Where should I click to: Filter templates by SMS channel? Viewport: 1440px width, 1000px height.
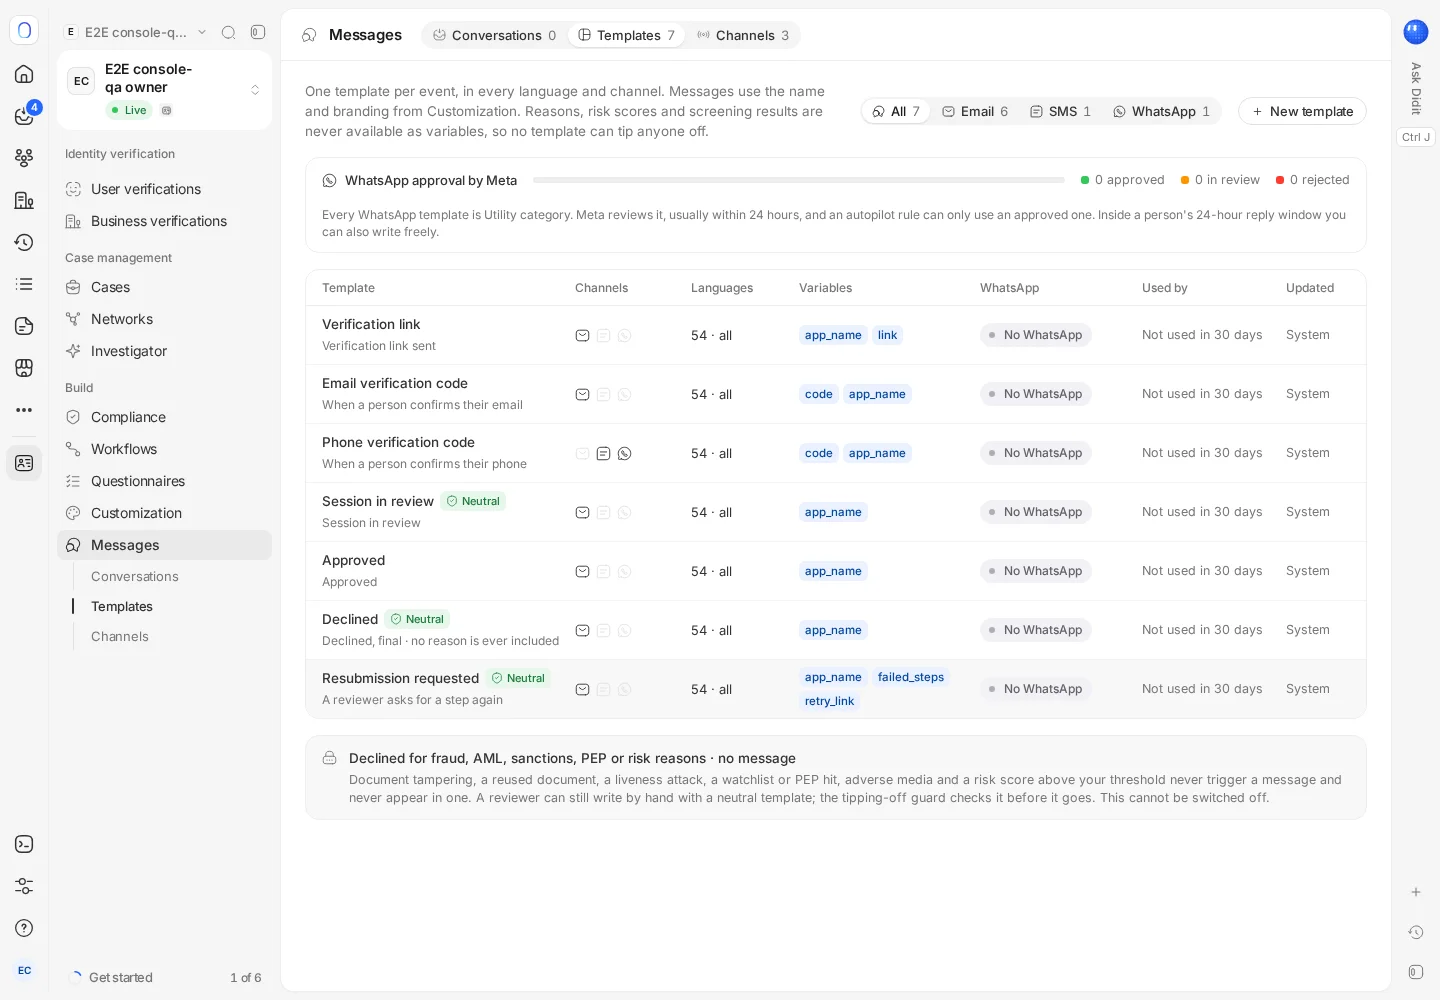(1060, 111)
